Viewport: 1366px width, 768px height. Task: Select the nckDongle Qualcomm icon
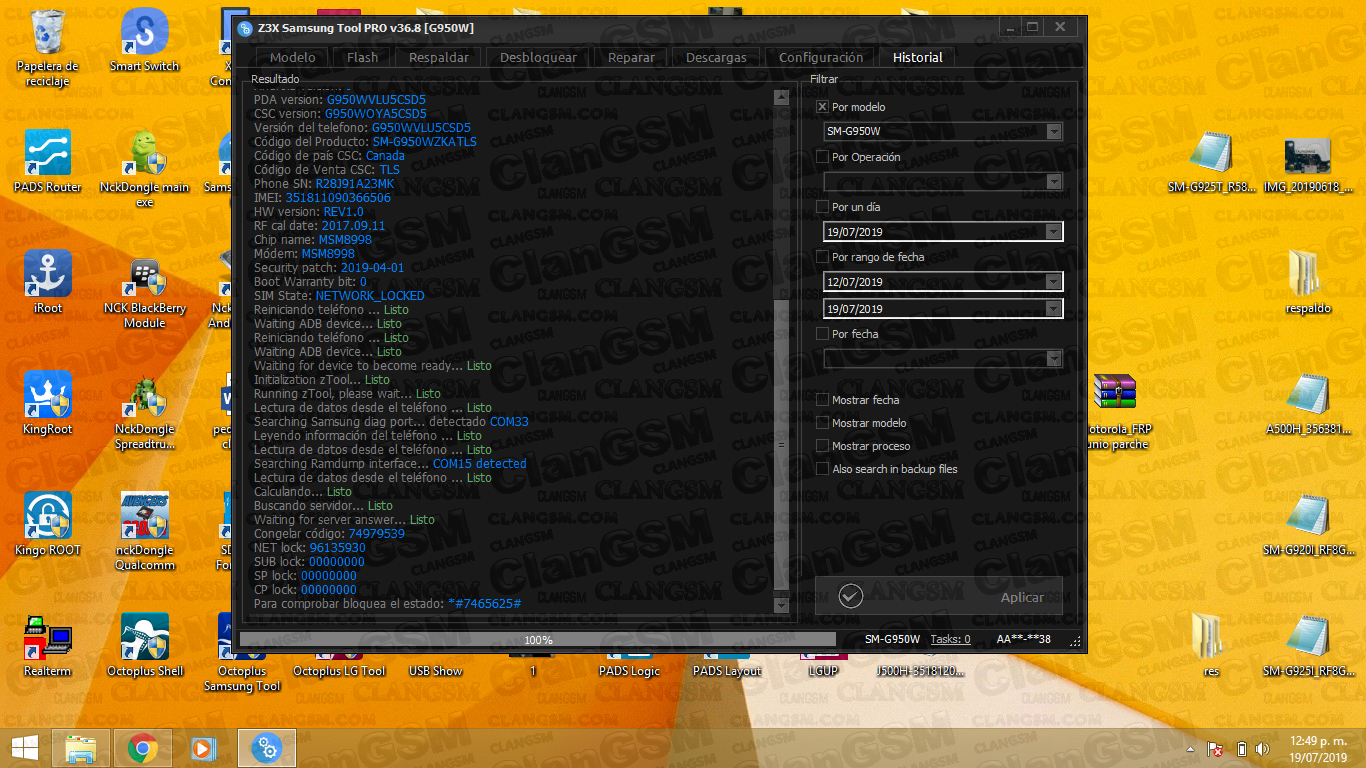coord(145,532)
